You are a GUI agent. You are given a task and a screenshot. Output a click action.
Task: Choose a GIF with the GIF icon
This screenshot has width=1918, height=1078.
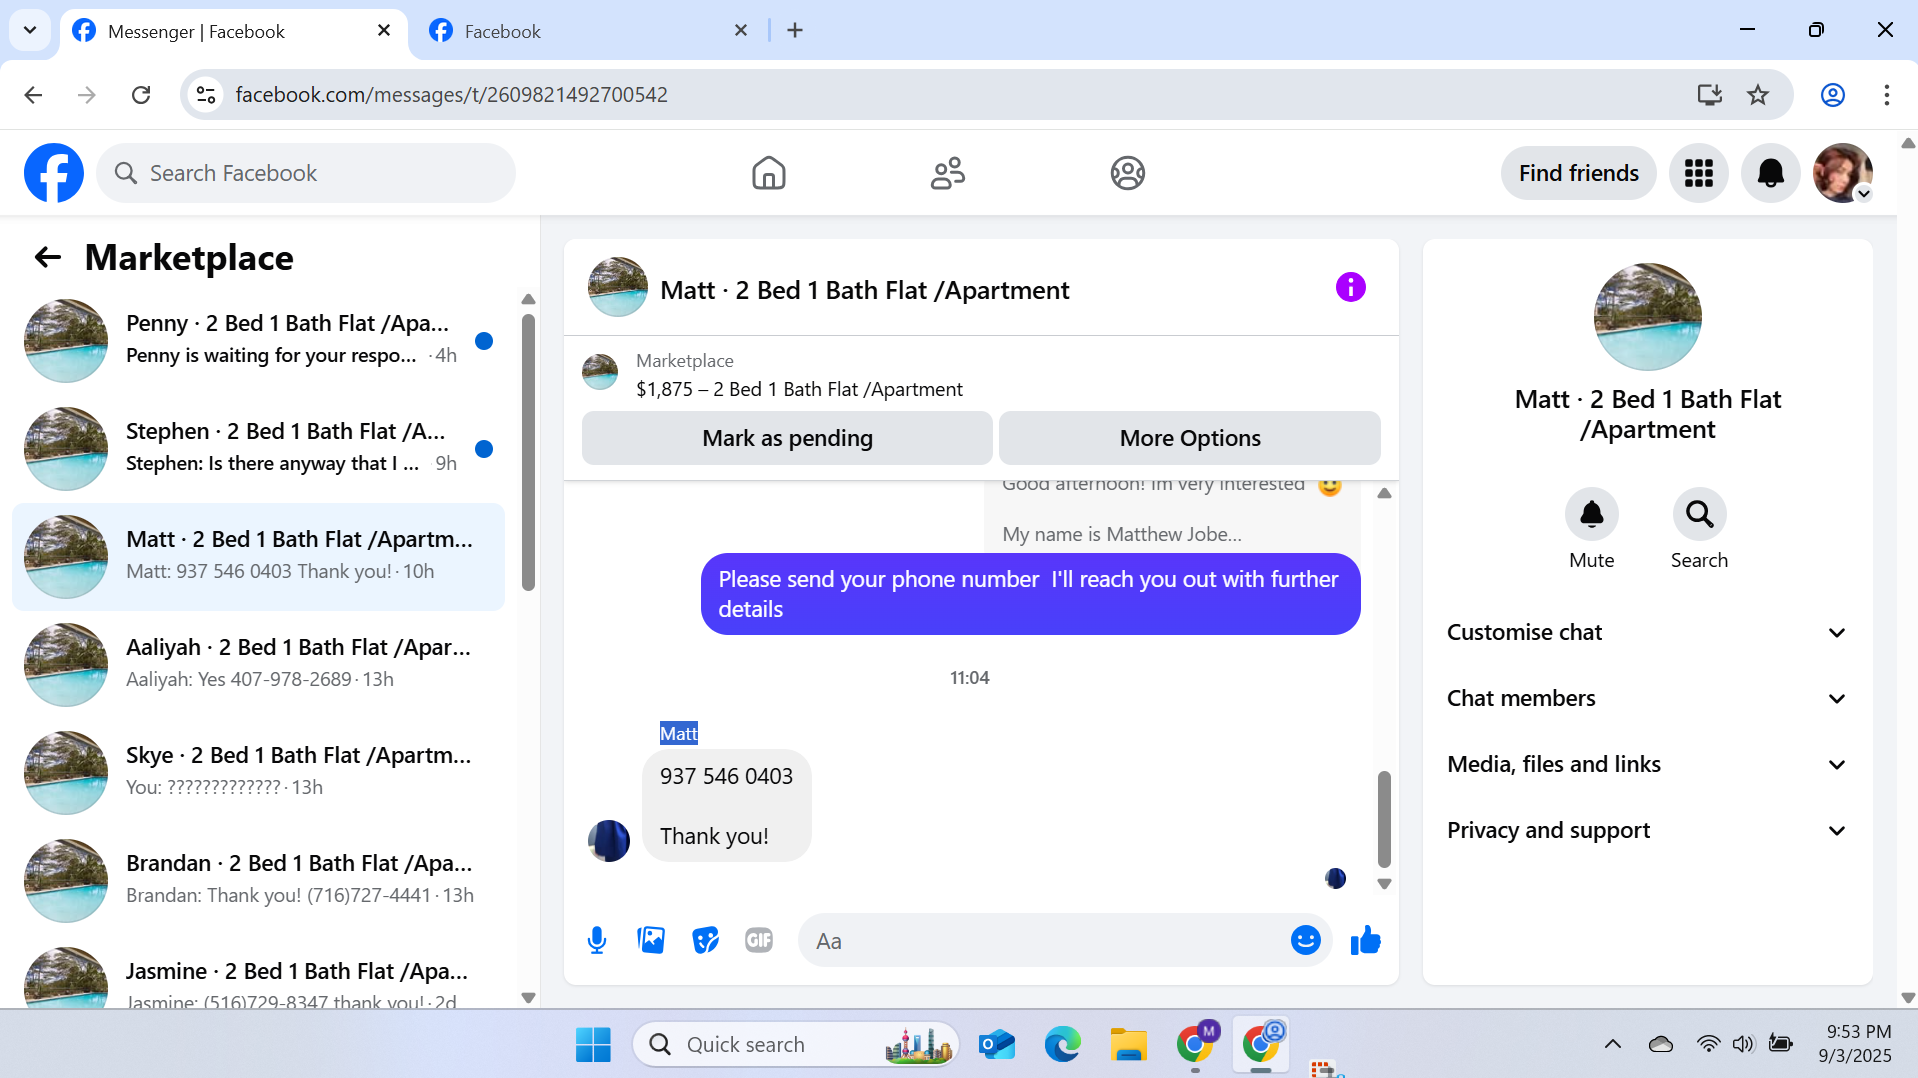[759, 940]
